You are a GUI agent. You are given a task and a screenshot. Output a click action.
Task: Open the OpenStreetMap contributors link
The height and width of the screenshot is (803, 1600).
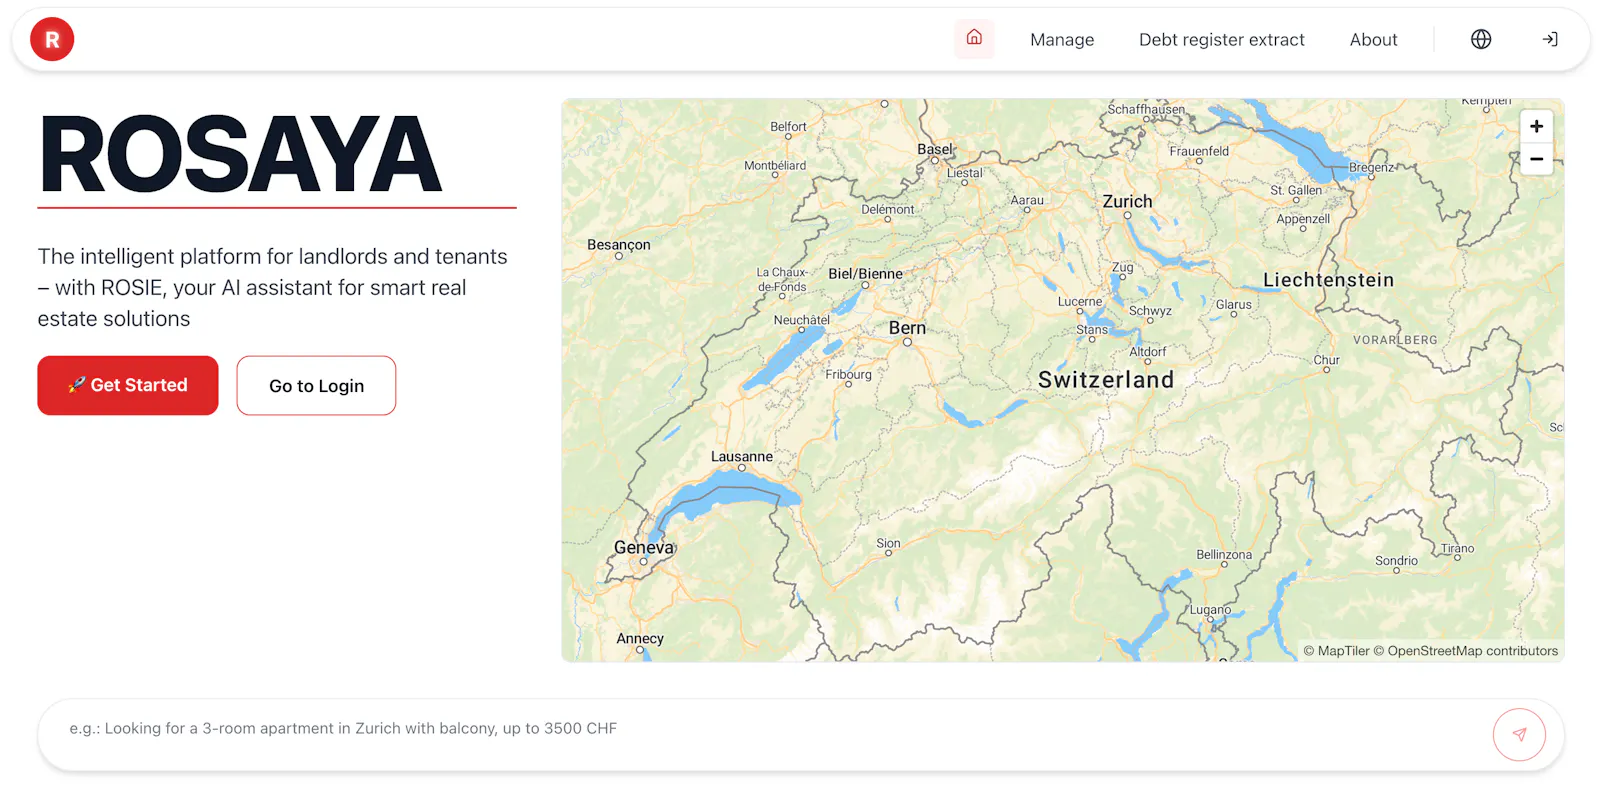(1465, 651)
